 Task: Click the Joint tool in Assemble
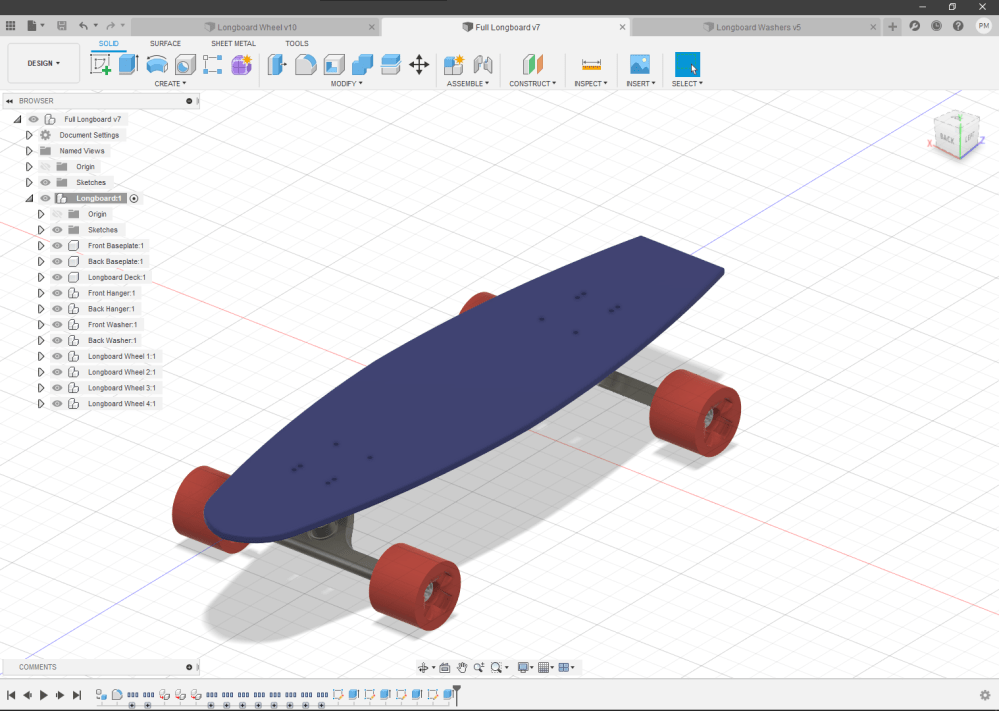pyautogui.click(x=483, y=65)
